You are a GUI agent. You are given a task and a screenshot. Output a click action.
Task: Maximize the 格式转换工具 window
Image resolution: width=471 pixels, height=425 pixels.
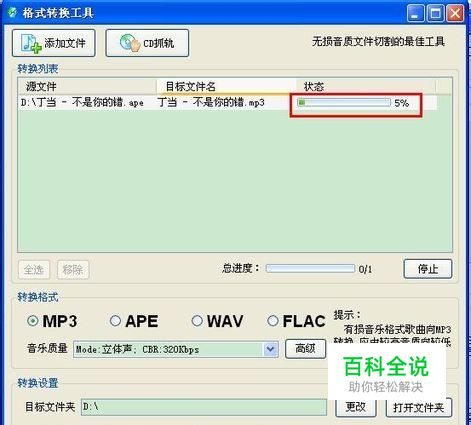pyautogui.click(x=435, y=14)
